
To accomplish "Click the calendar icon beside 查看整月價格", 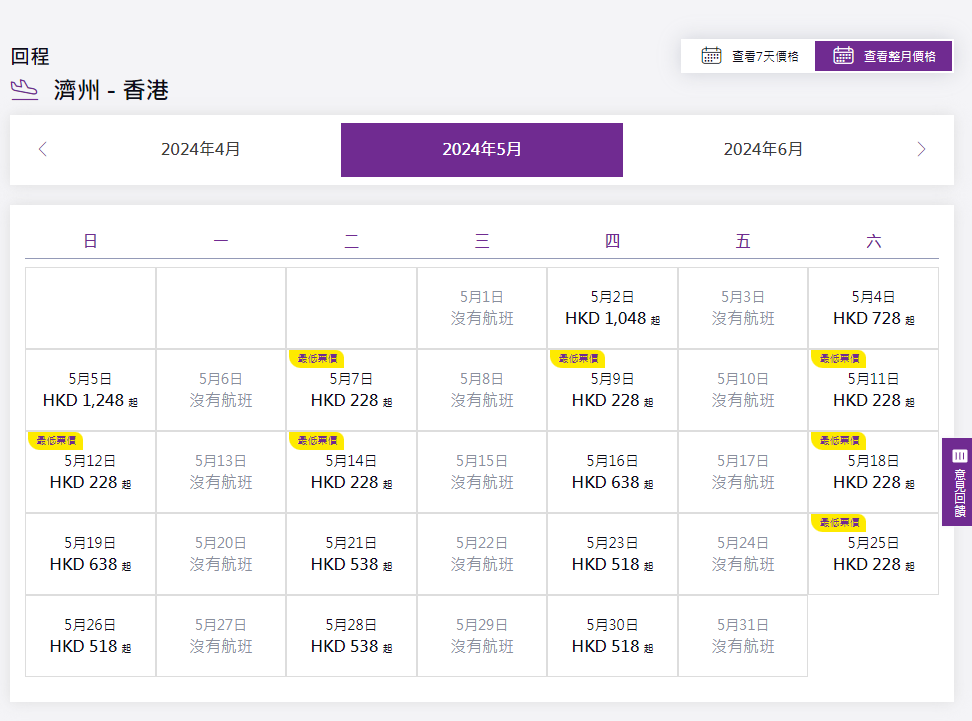I will coord(843,56).
